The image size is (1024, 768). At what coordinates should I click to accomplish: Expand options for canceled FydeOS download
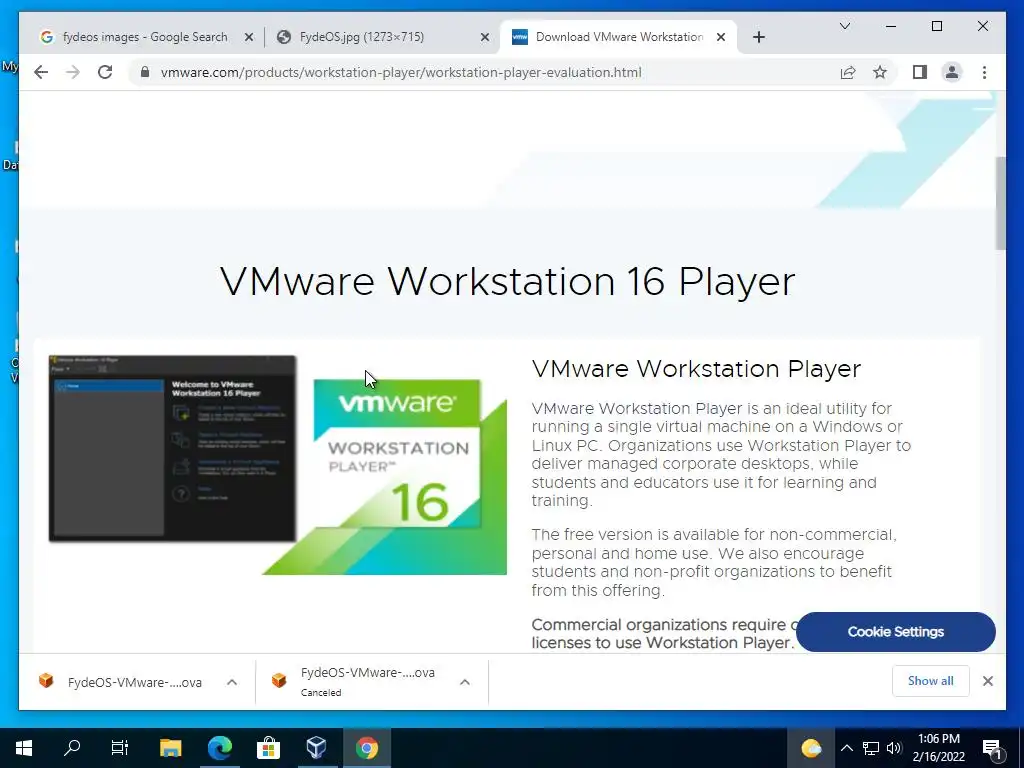coord(465,682)
